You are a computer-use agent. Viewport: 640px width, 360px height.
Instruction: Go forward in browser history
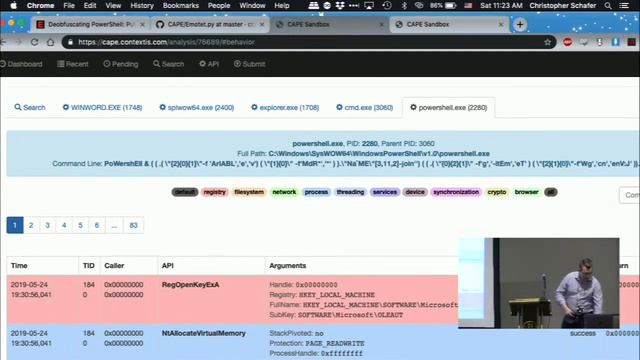click(x=19, y=42)
